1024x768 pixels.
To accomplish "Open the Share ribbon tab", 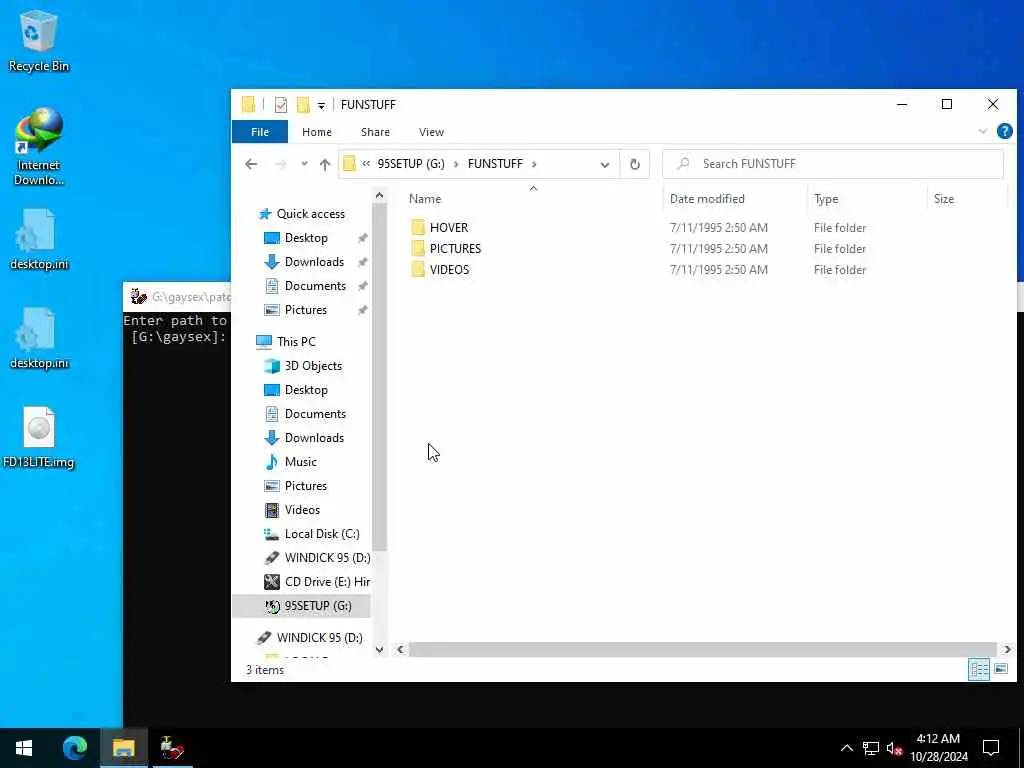I will point(376,132).
